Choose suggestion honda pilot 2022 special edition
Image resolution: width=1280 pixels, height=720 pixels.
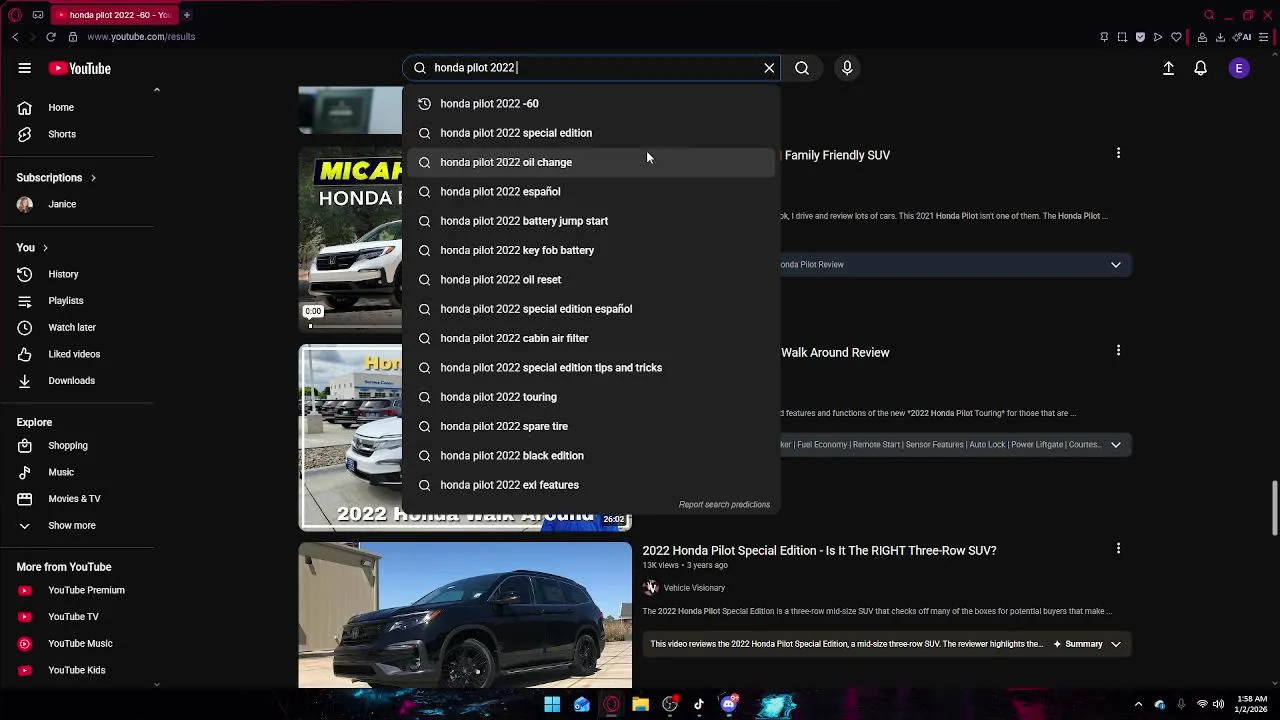[590, 133]
